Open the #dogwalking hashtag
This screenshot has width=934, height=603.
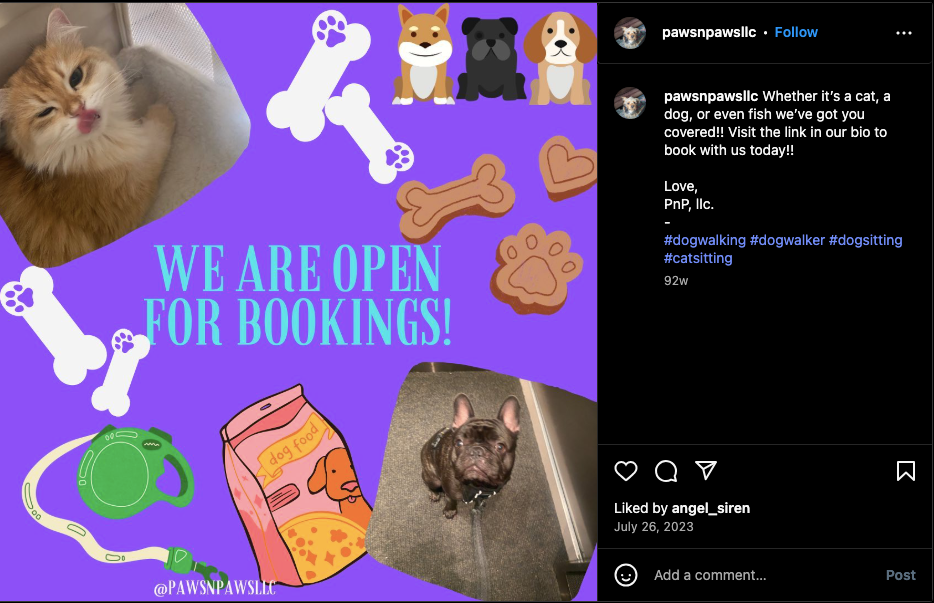(705, 240)
